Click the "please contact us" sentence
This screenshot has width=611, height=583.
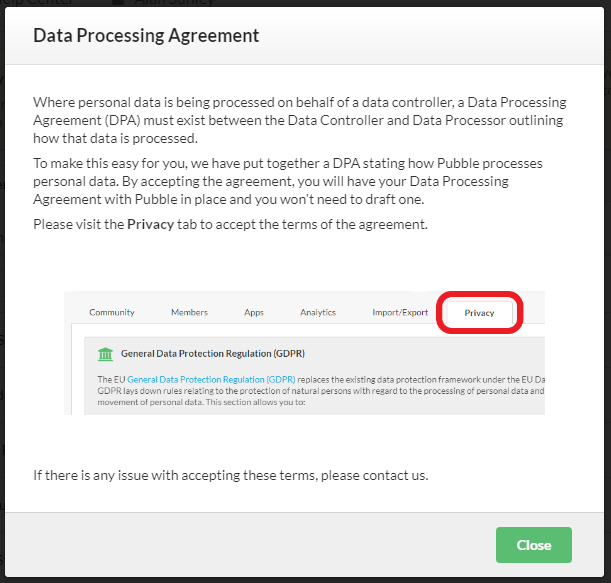click(231, 475)
